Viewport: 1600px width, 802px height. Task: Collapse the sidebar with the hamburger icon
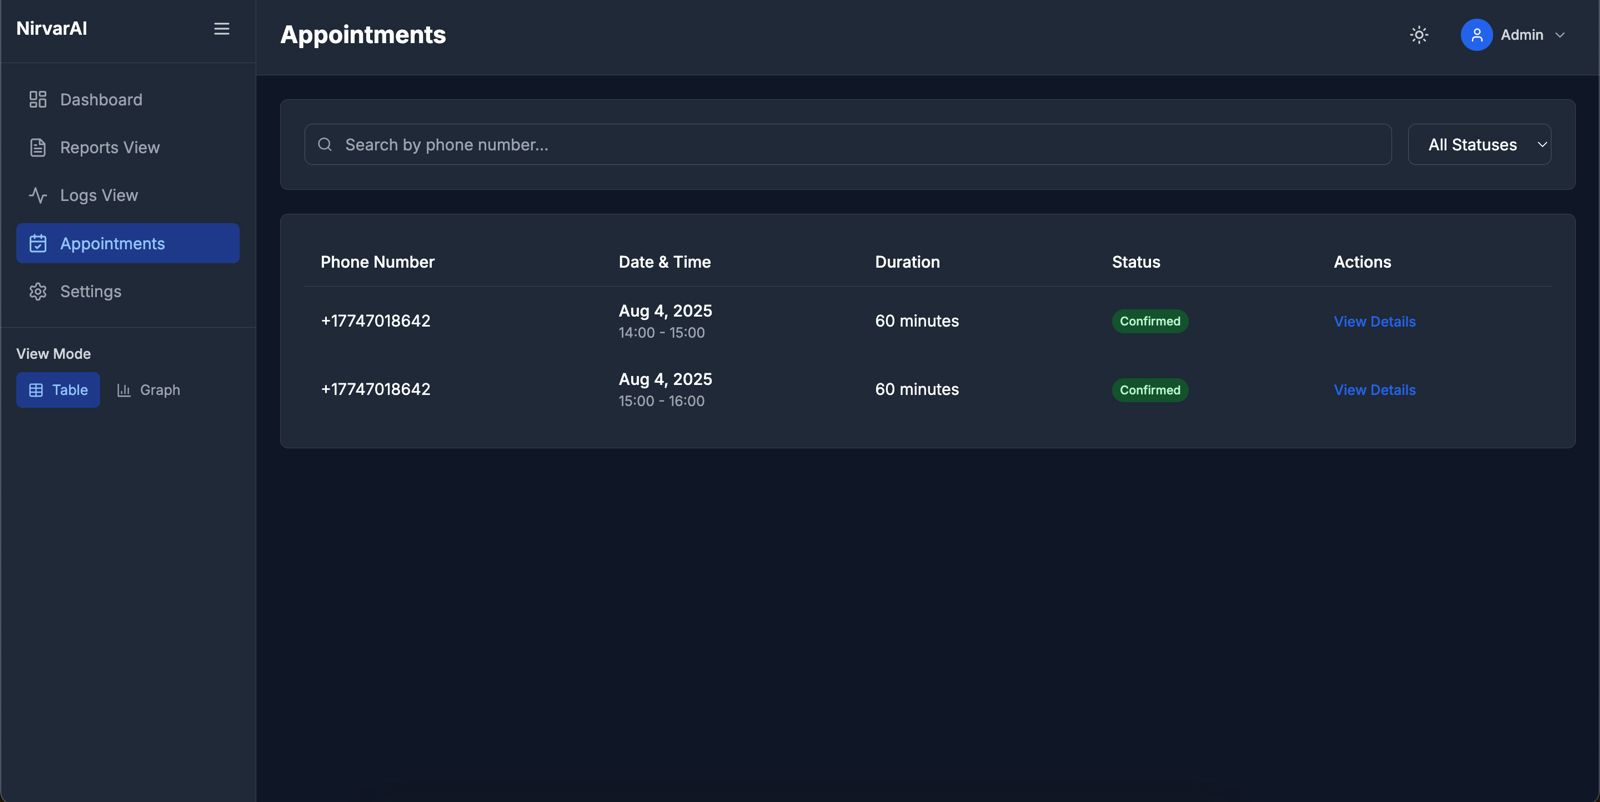tap(222, 29)
